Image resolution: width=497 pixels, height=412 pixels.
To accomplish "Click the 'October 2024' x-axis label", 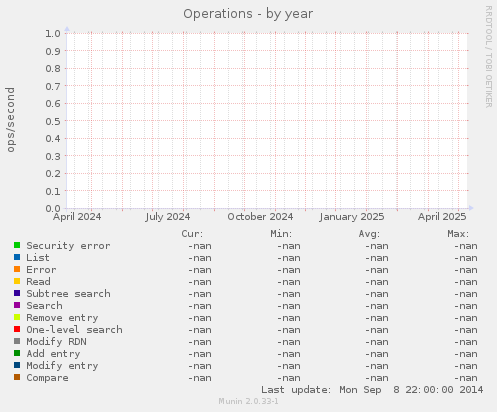I will pyautogui.click(x=260, y=217).
